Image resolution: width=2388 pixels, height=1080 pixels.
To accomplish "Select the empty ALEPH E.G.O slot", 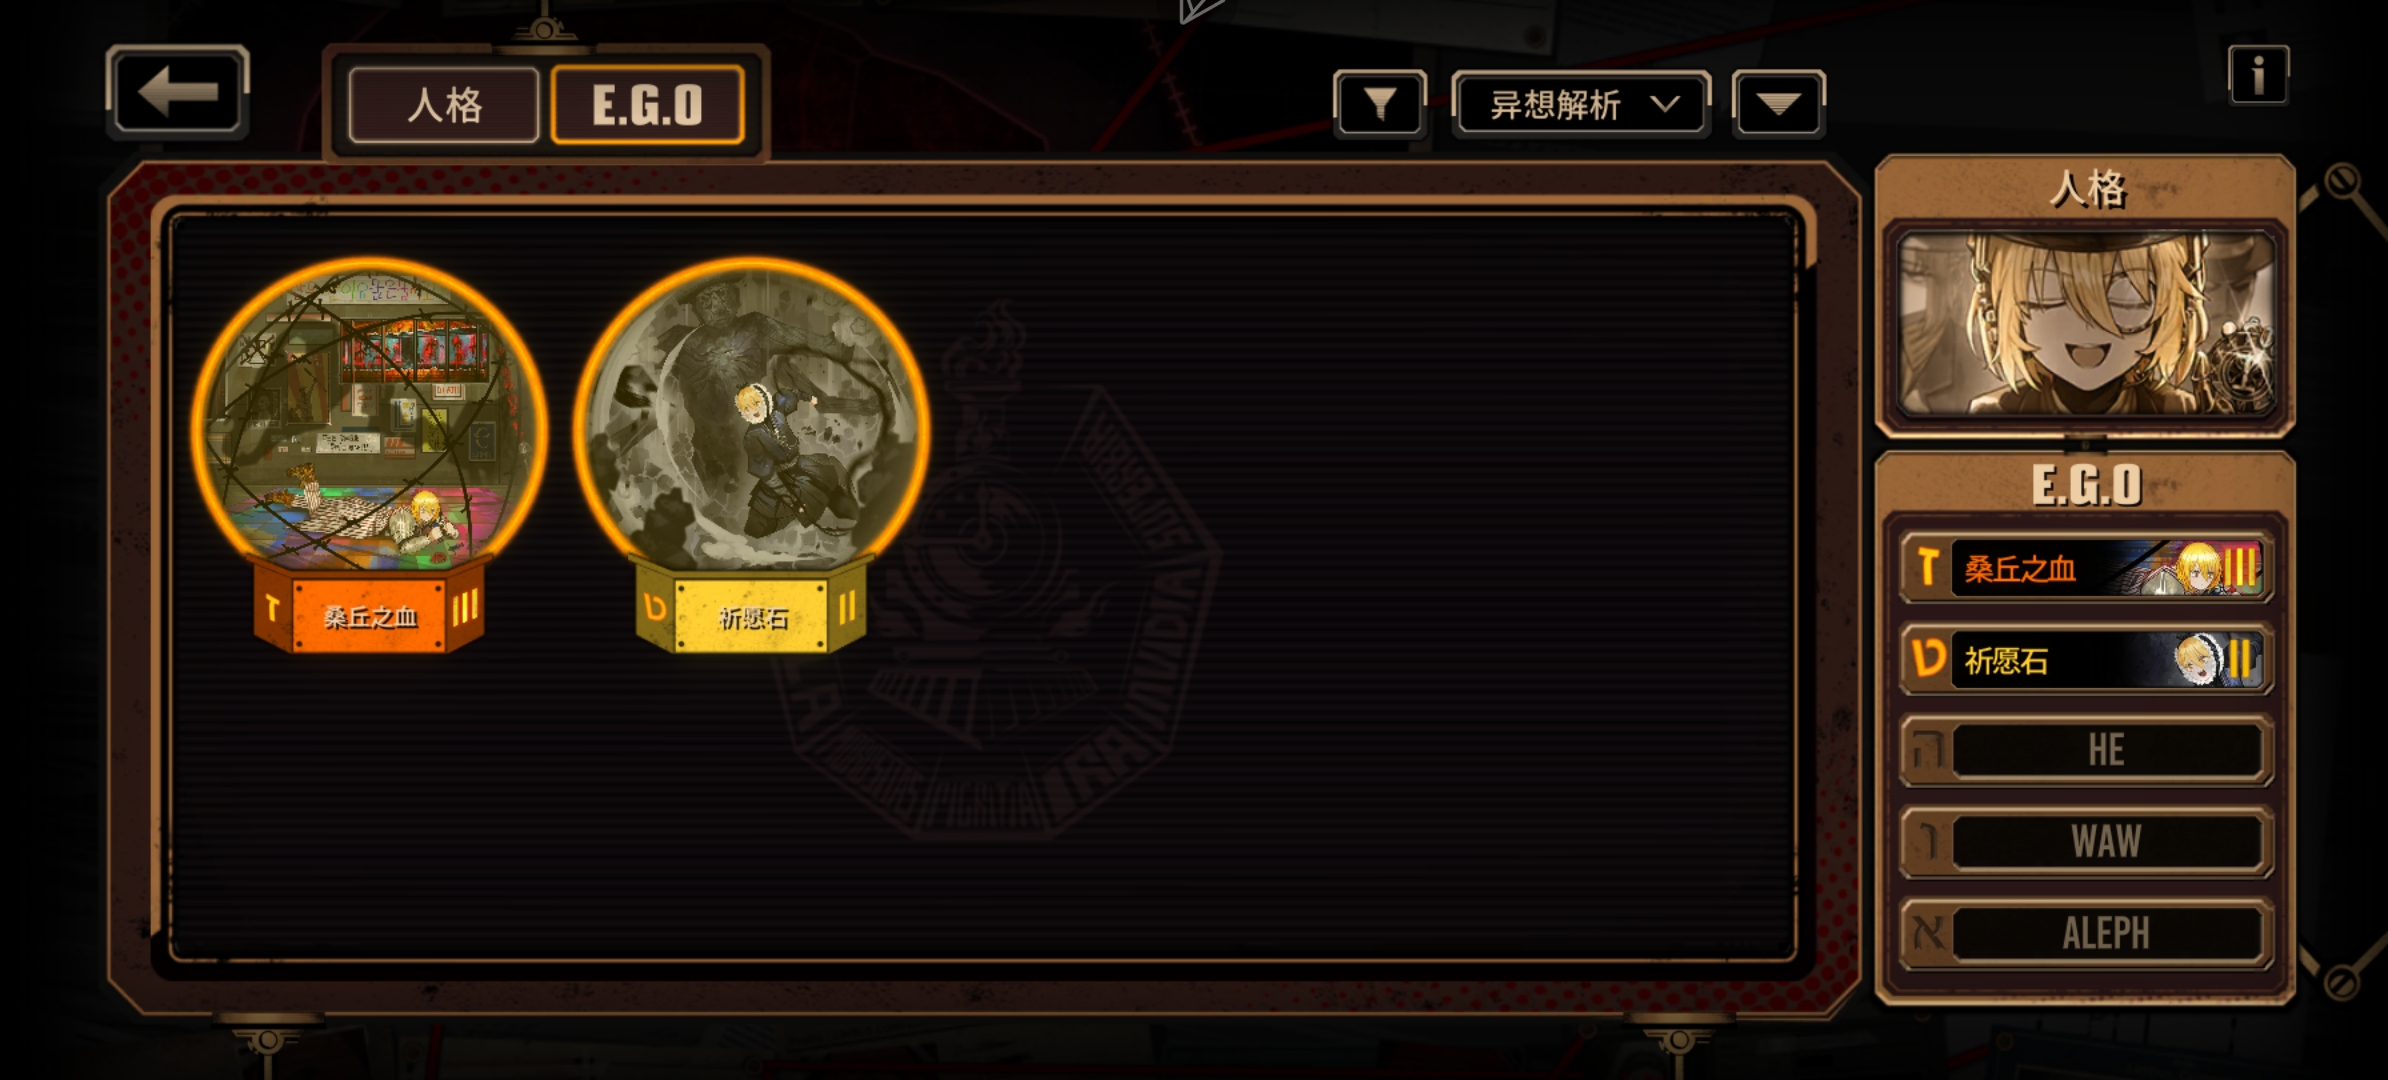I will 2087,933.
